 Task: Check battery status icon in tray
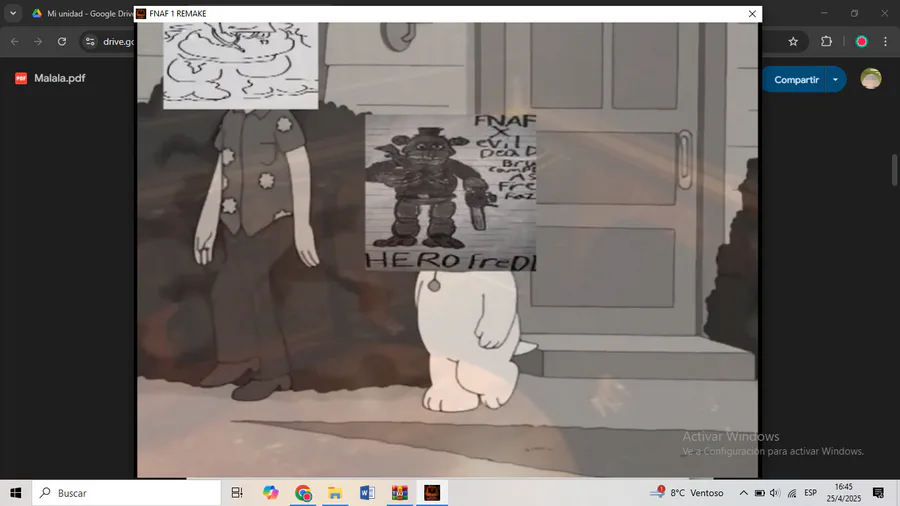(759, 493)
